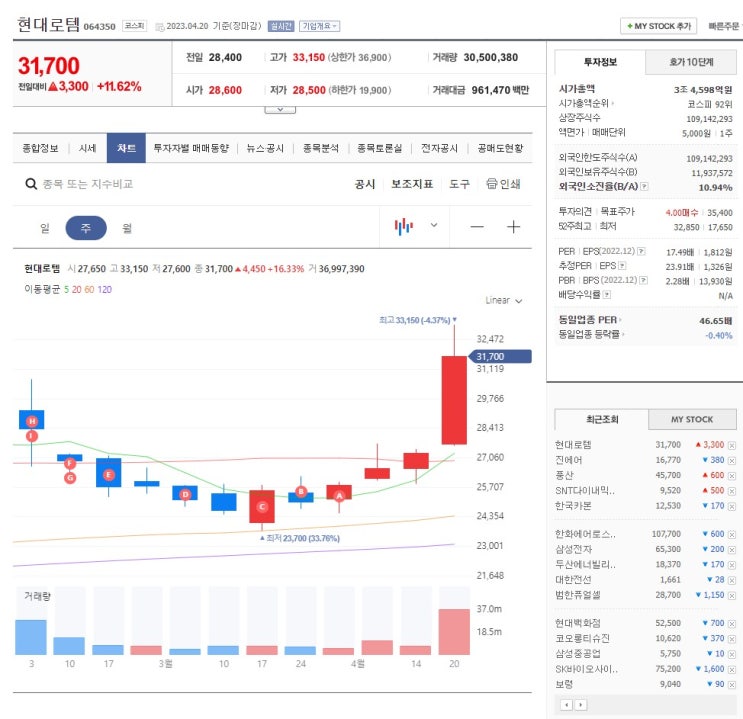Click the search field 종목 또는 지수비교
743x719 pixels.
(88, 184)
